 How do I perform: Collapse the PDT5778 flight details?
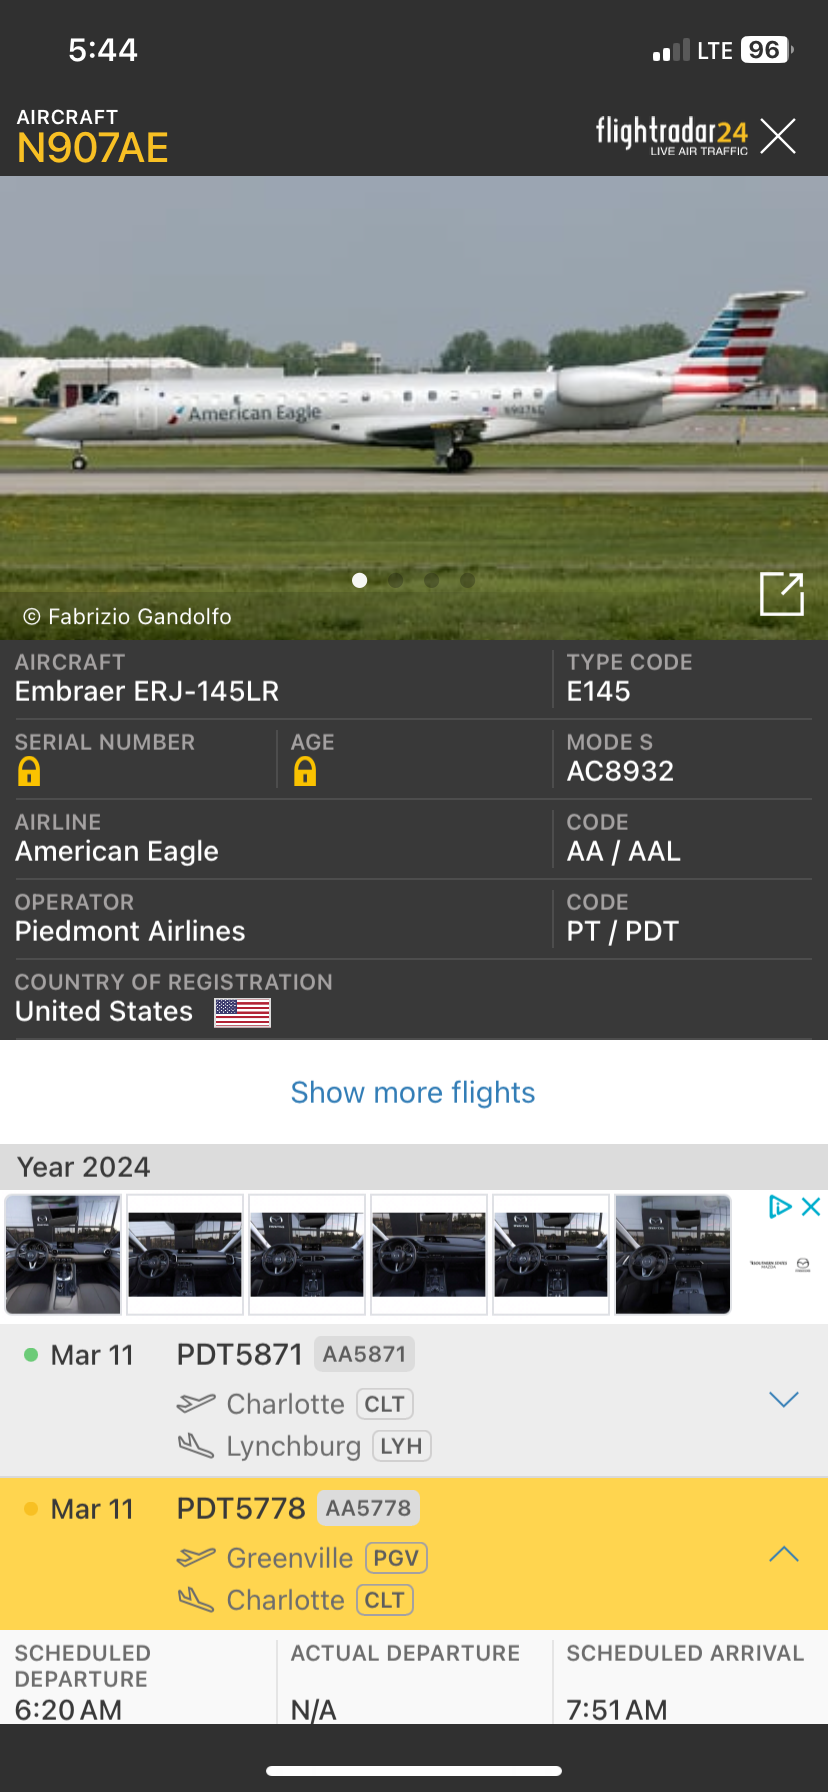pos(783,1554)
